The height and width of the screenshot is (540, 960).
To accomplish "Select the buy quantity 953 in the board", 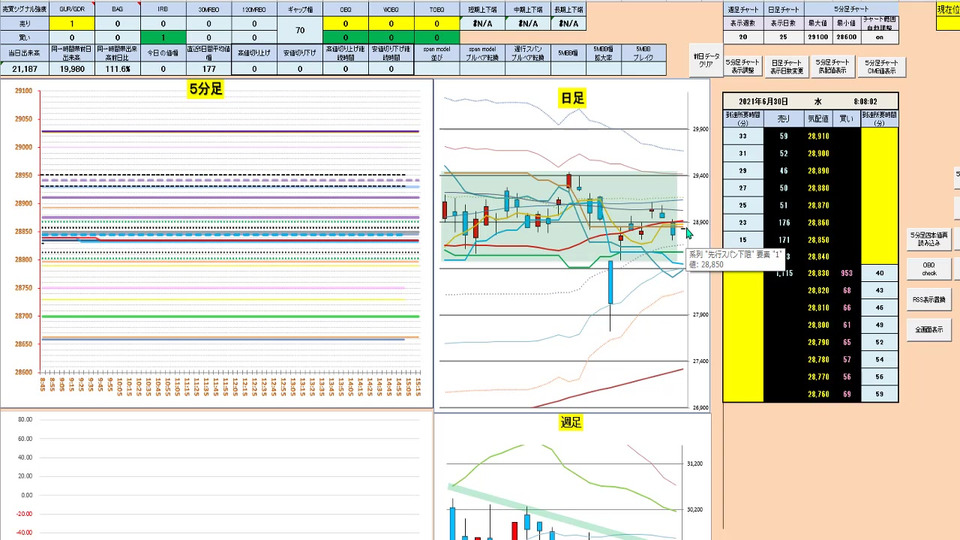I will (x=847, y=274).
